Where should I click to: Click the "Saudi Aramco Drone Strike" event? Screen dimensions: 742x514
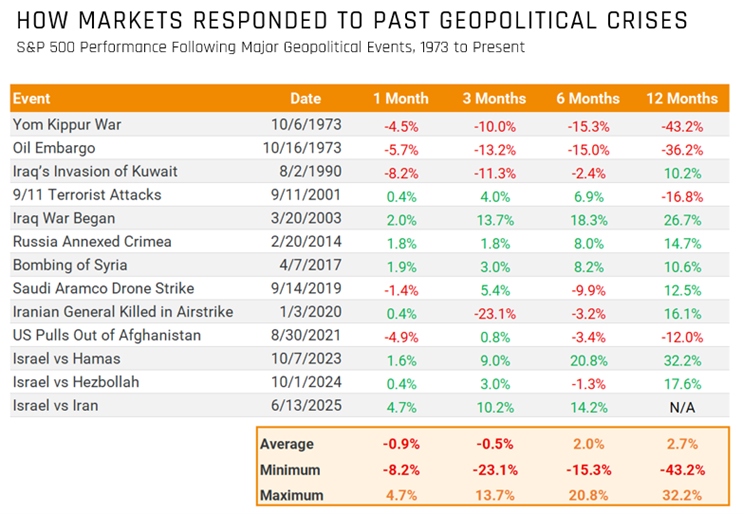101,288
